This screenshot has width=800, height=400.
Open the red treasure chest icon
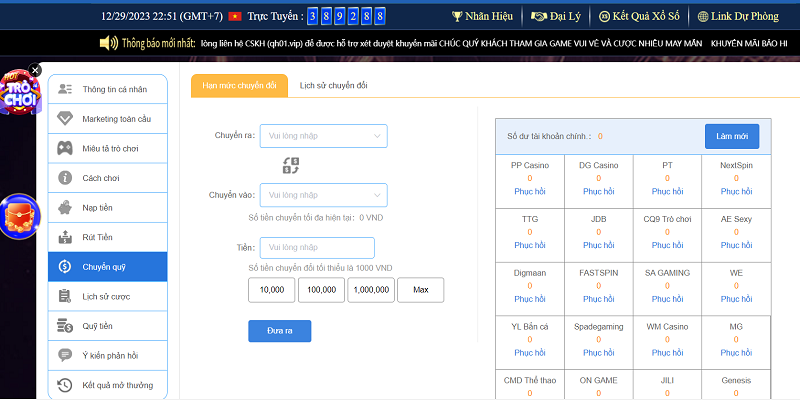19,216
